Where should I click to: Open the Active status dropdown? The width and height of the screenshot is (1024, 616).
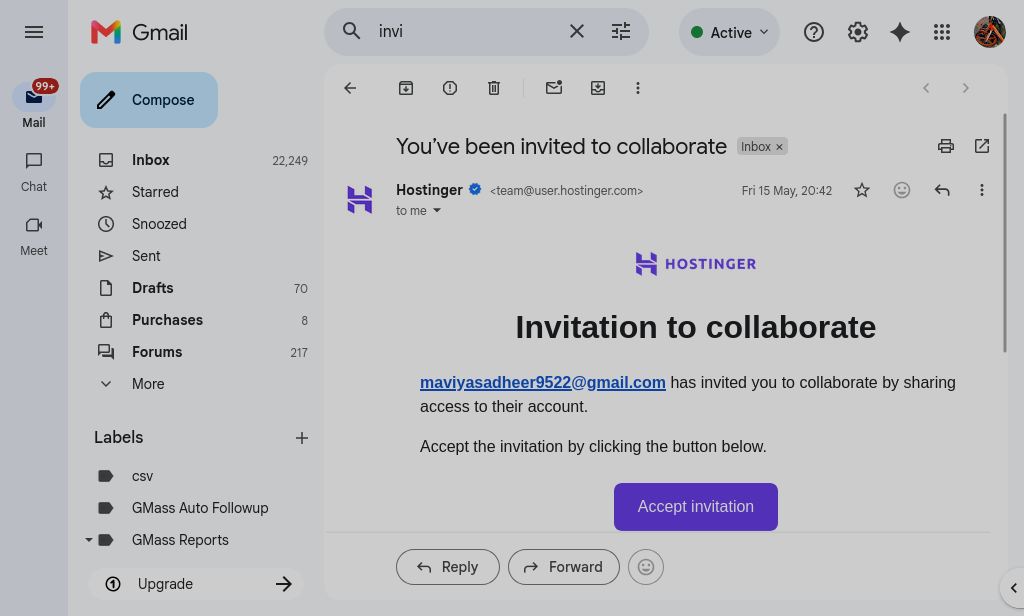(x=729, y=32)
